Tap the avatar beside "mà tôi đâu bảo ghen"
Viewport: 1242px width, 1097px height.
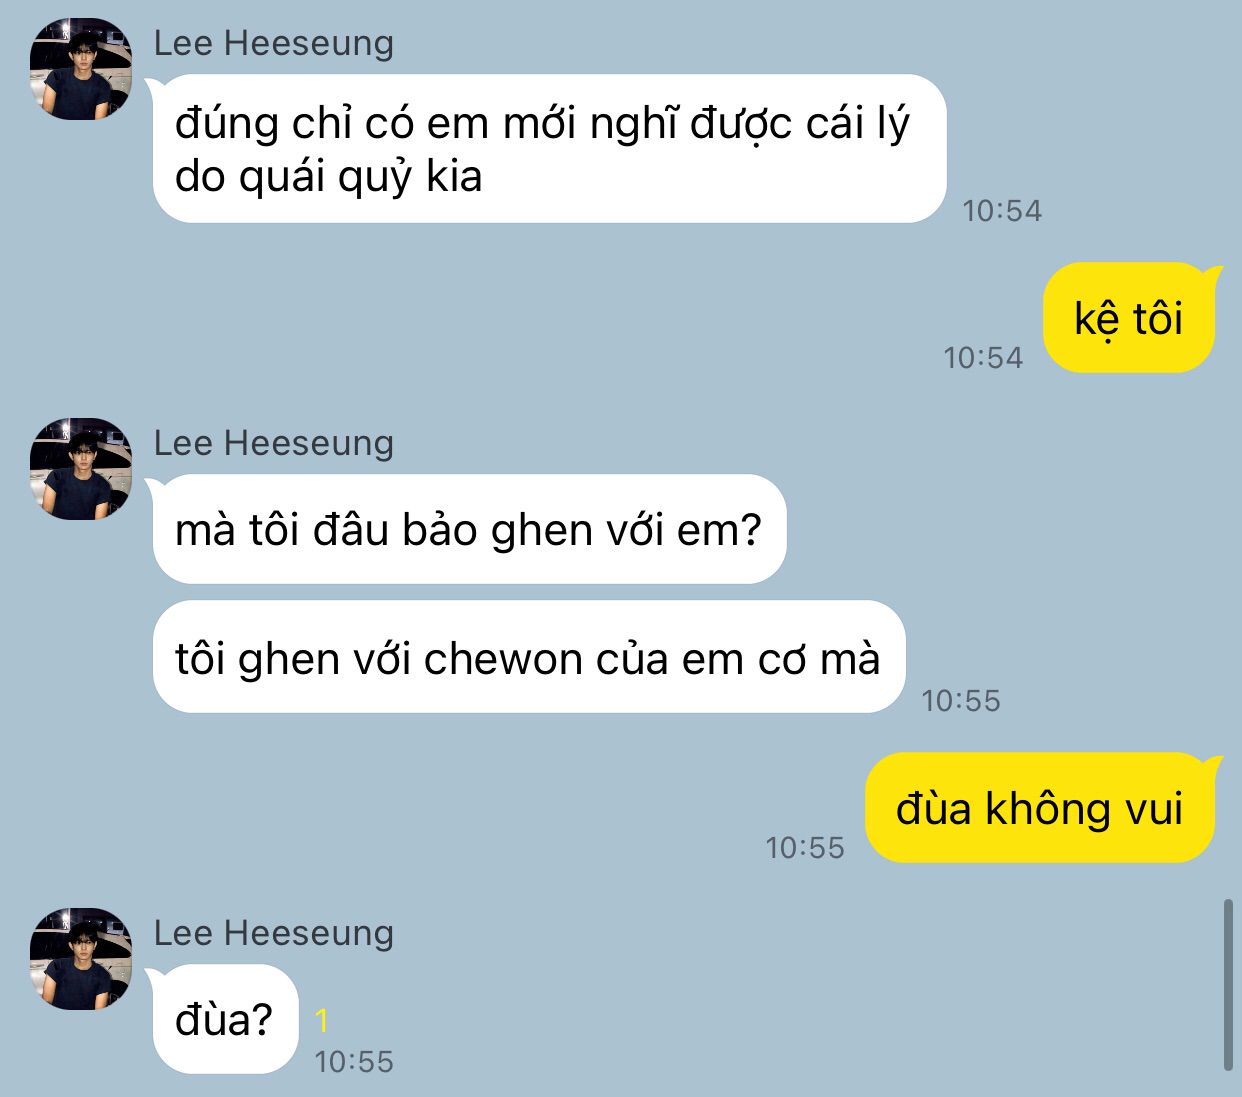click(81, 469)
